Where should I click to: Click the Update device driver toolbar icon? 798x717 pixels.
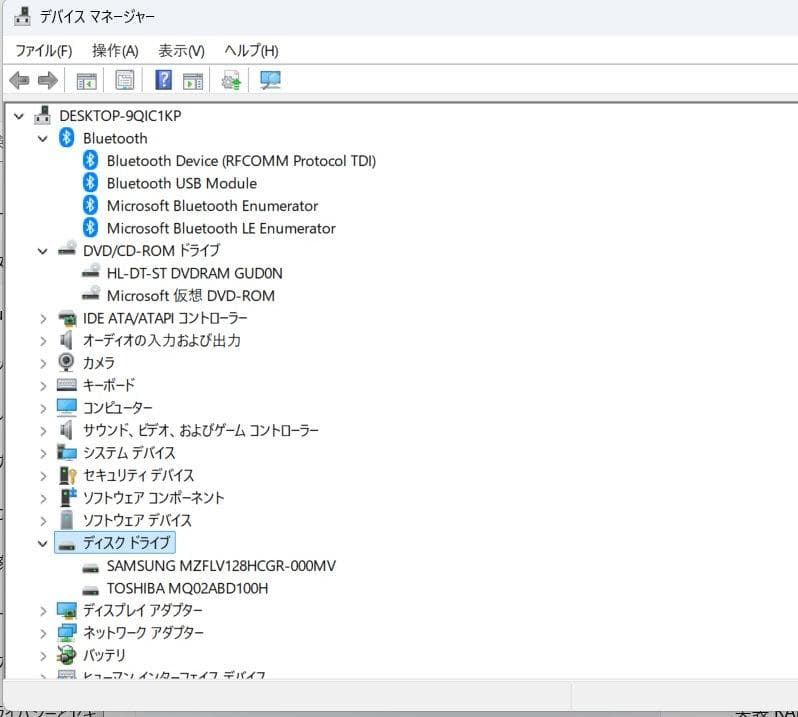point(231,80)
